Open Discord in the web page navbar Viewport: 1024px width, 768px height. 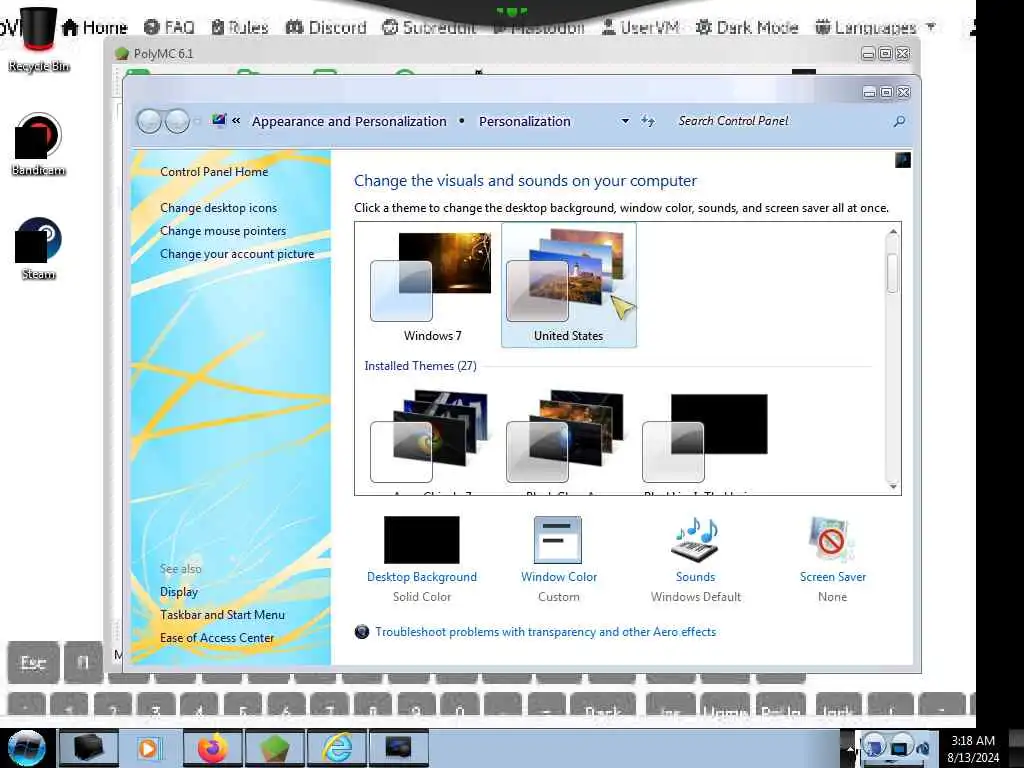tap(326, 27)
